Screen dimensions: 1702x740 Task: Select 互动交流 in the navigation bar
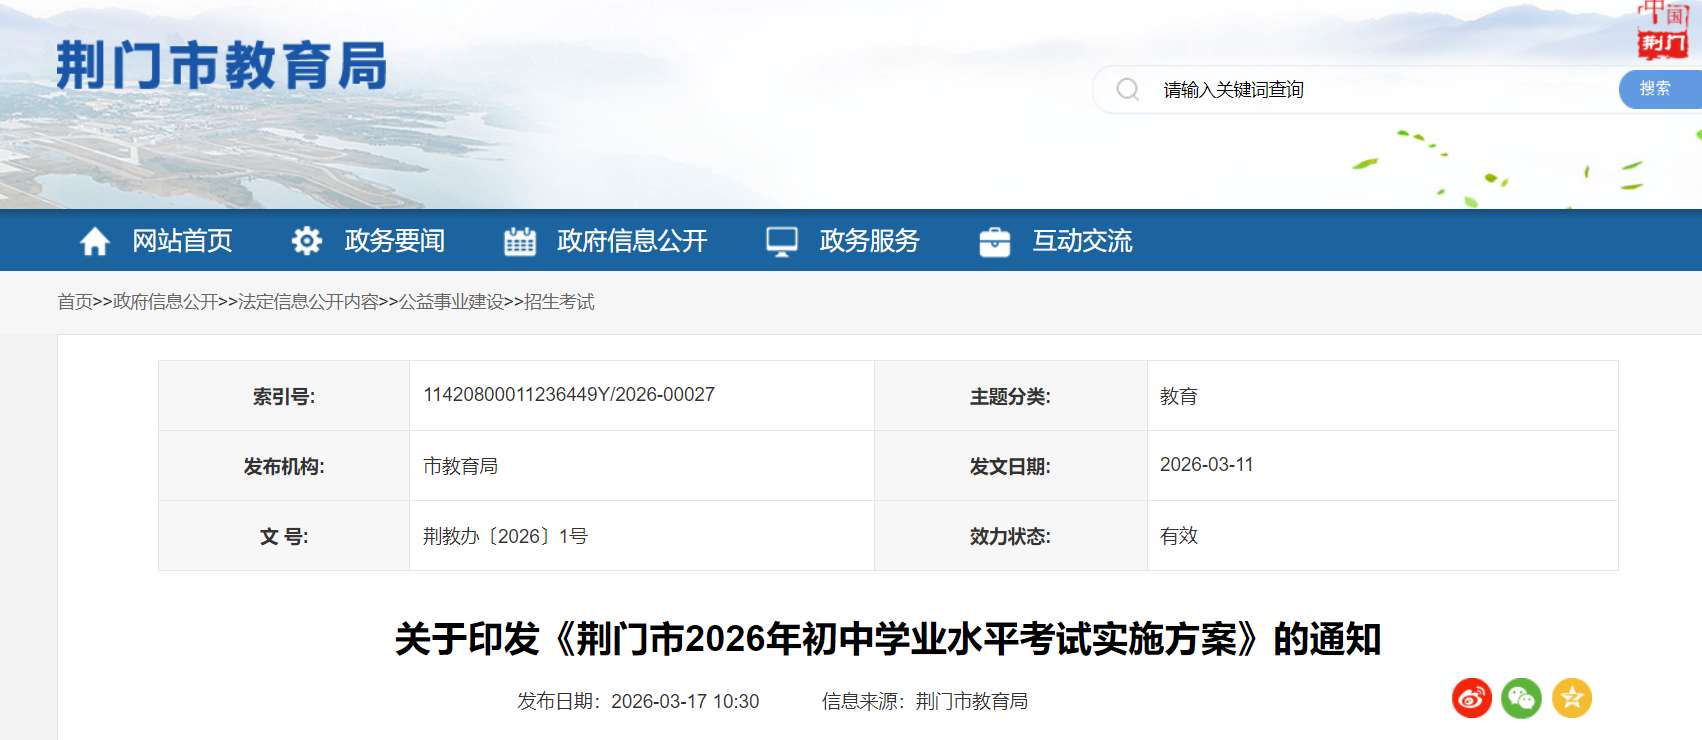click(1082, 241)
